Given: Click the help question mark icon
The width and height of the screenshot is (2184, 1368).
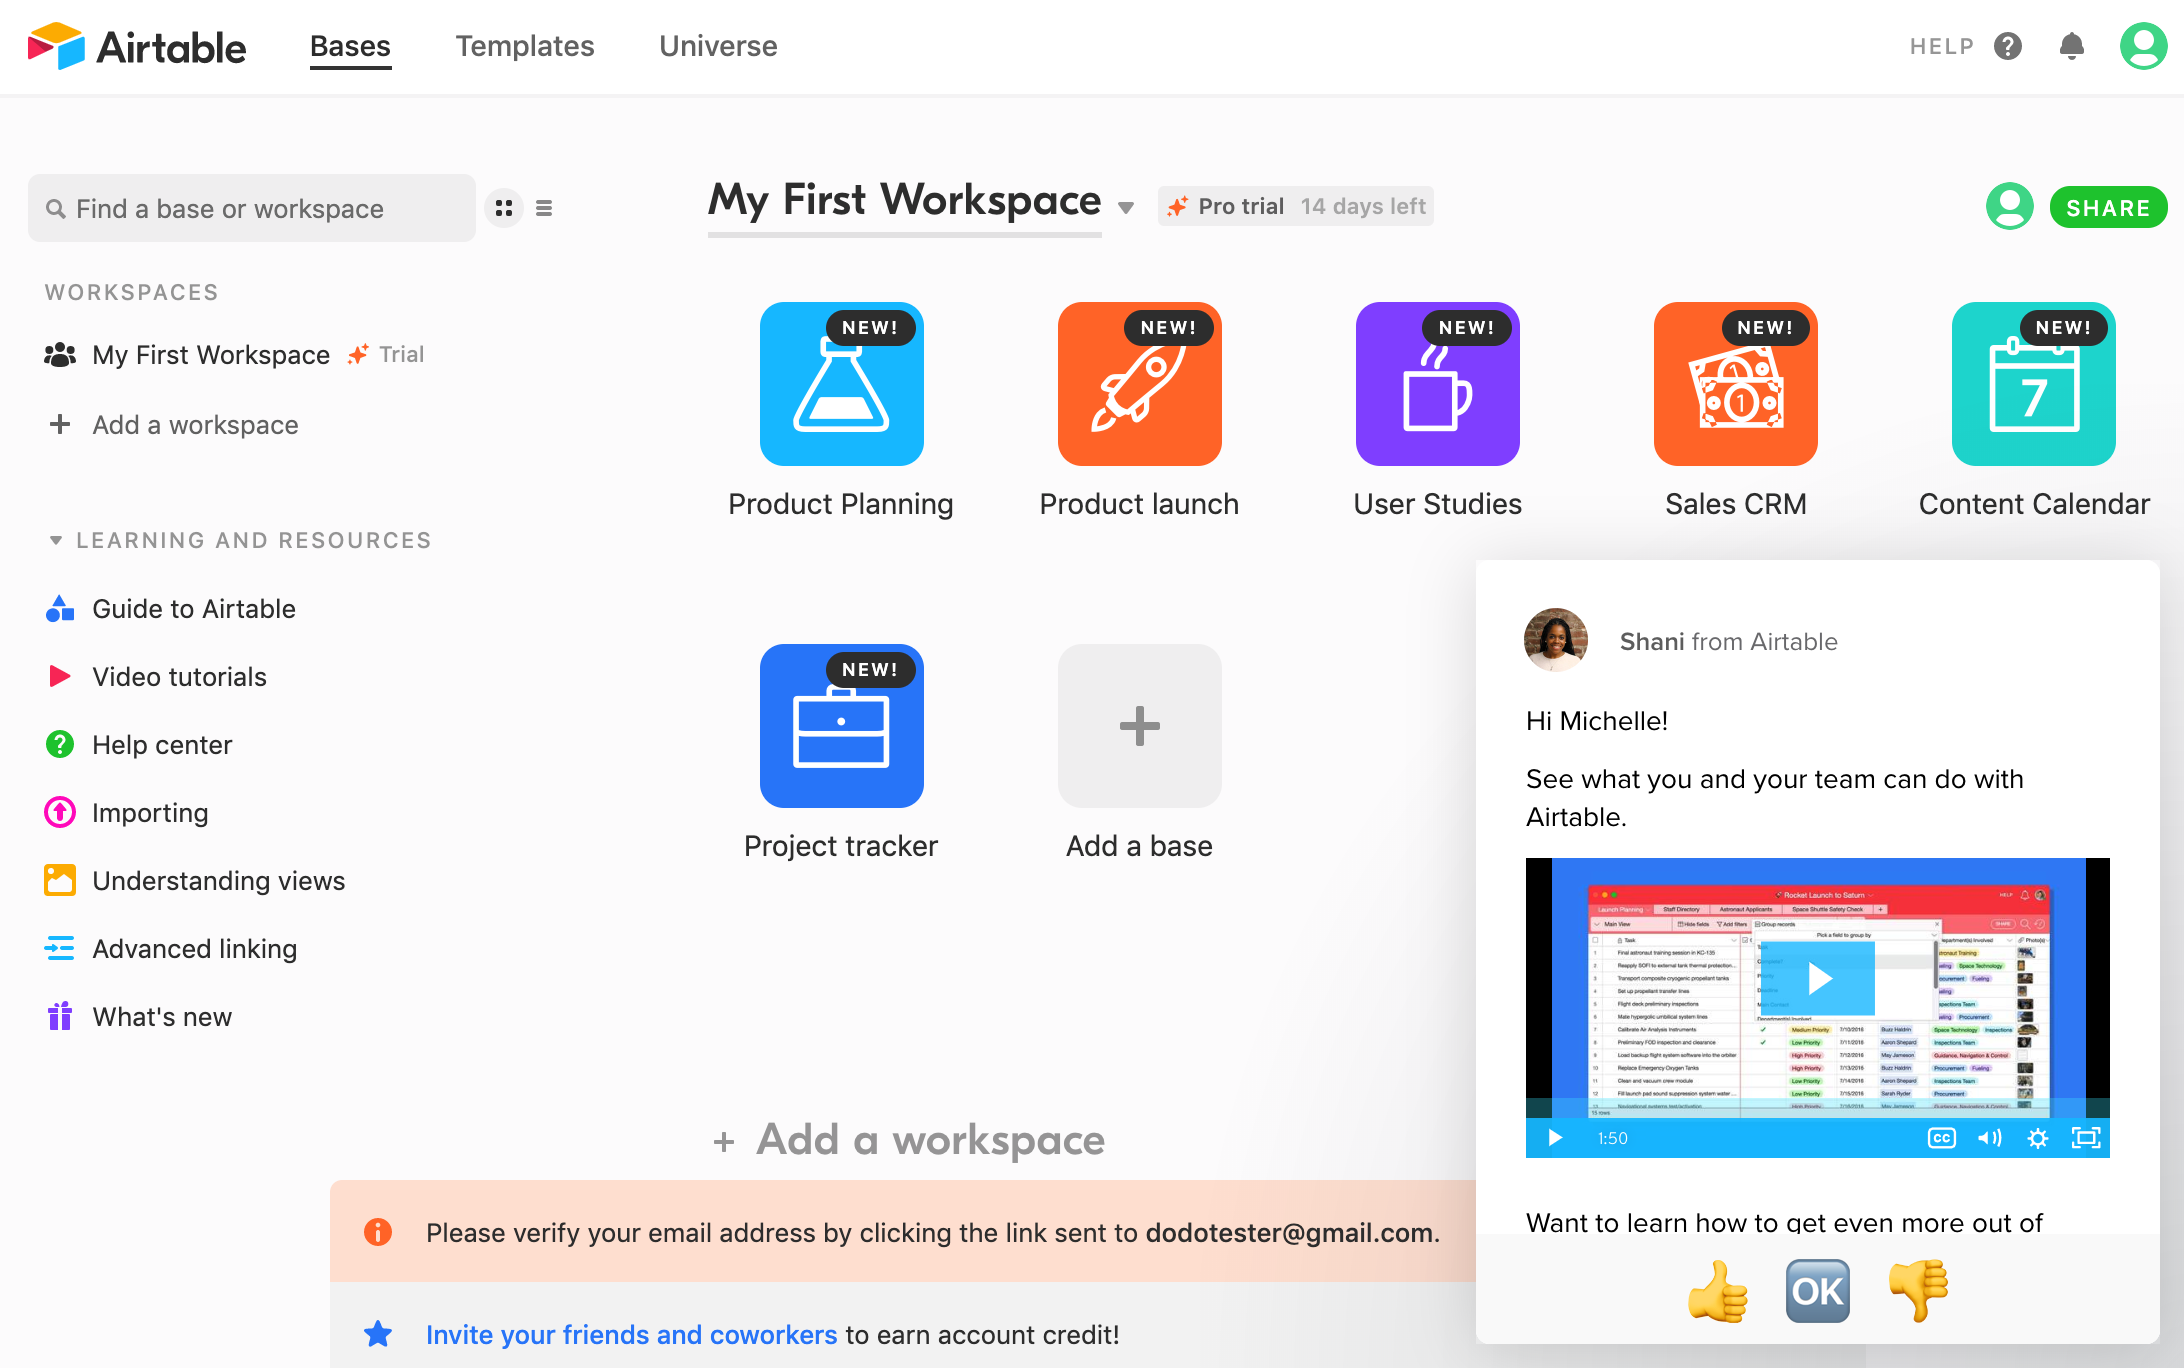Looking at the screenshot, I should (x=2007, y=46).
